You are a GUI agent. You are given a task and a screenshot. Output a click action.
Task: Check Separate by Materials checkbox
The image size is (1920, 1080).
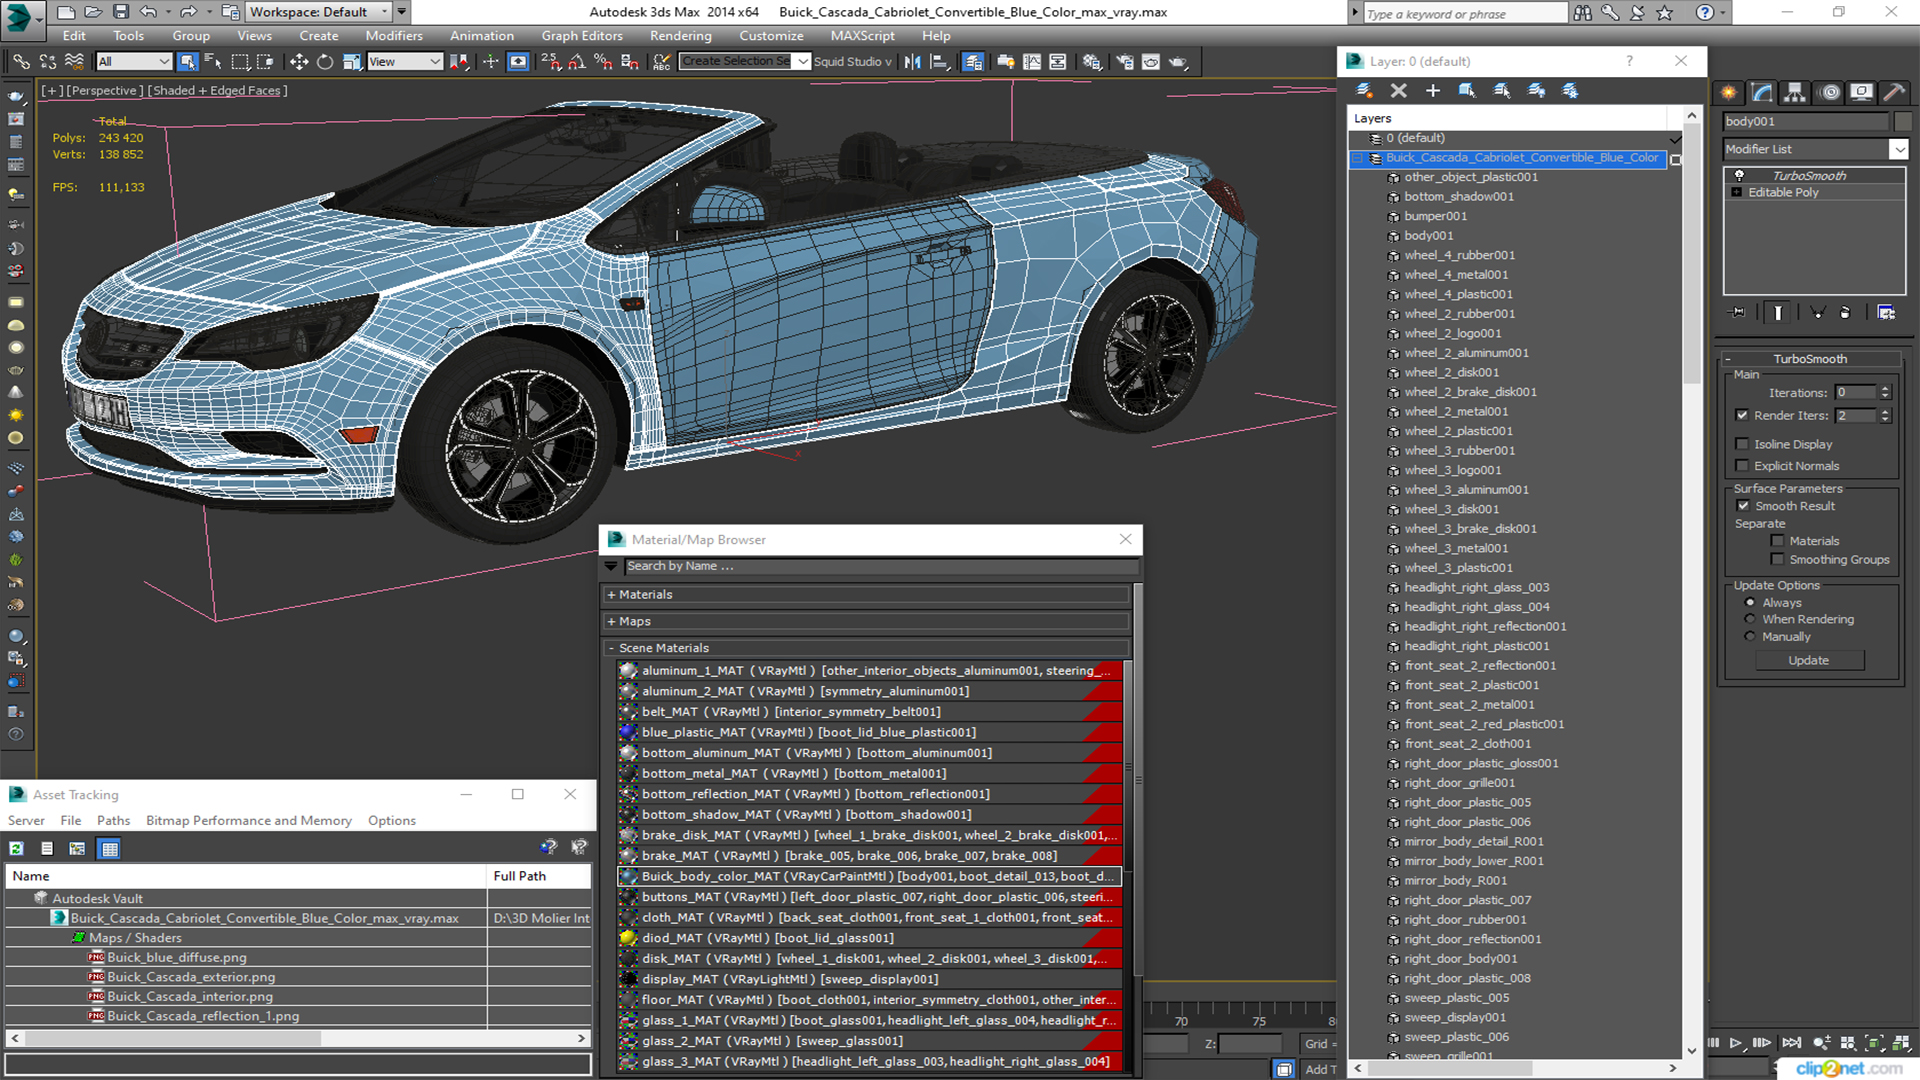[x=1777, y=541]
